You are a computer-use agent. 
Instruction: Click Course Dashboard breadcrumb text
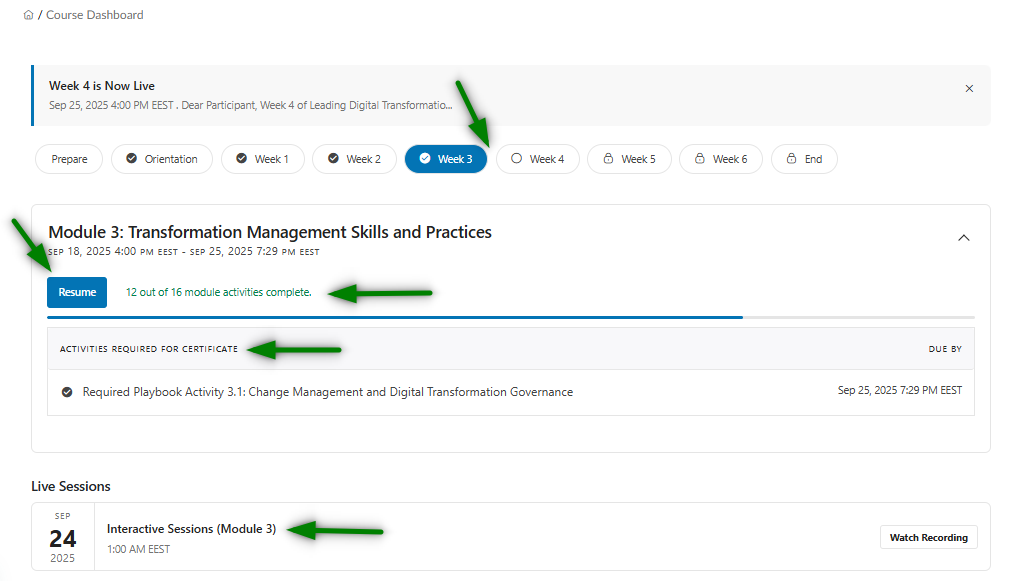(x=94, y=15)
